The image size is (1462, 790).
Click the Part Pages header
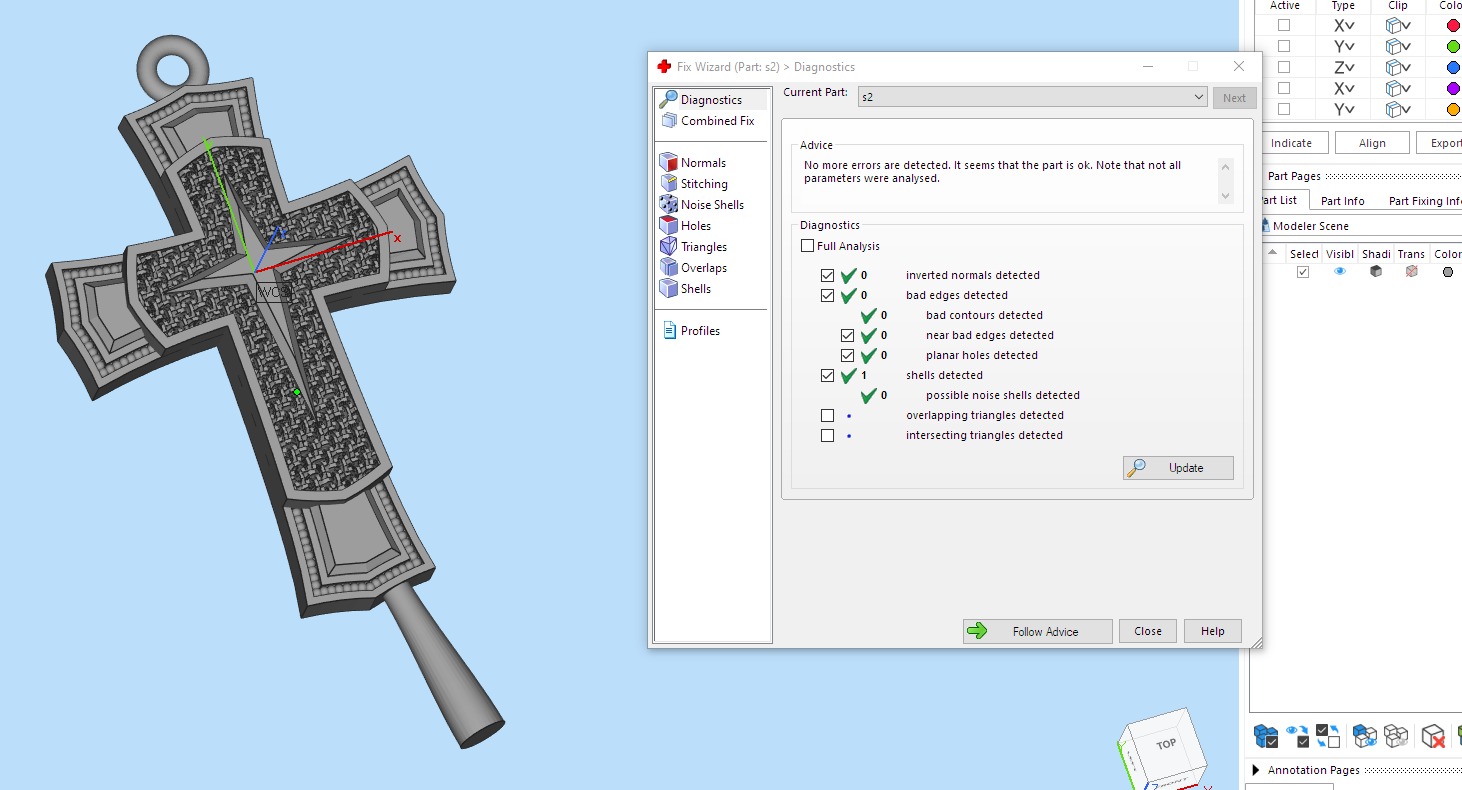coord(1294,176)
